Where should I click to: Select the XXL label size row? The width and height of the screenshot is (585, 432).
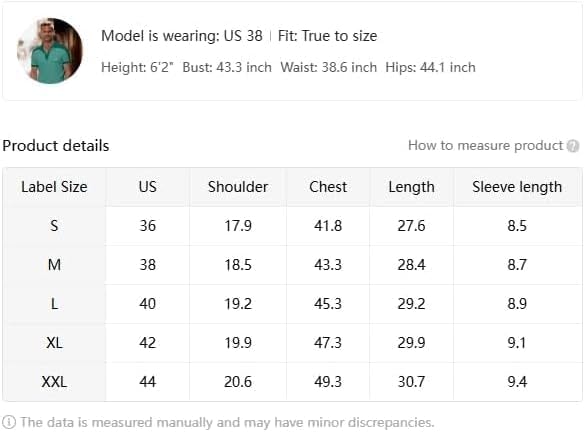tap(292, 382)
